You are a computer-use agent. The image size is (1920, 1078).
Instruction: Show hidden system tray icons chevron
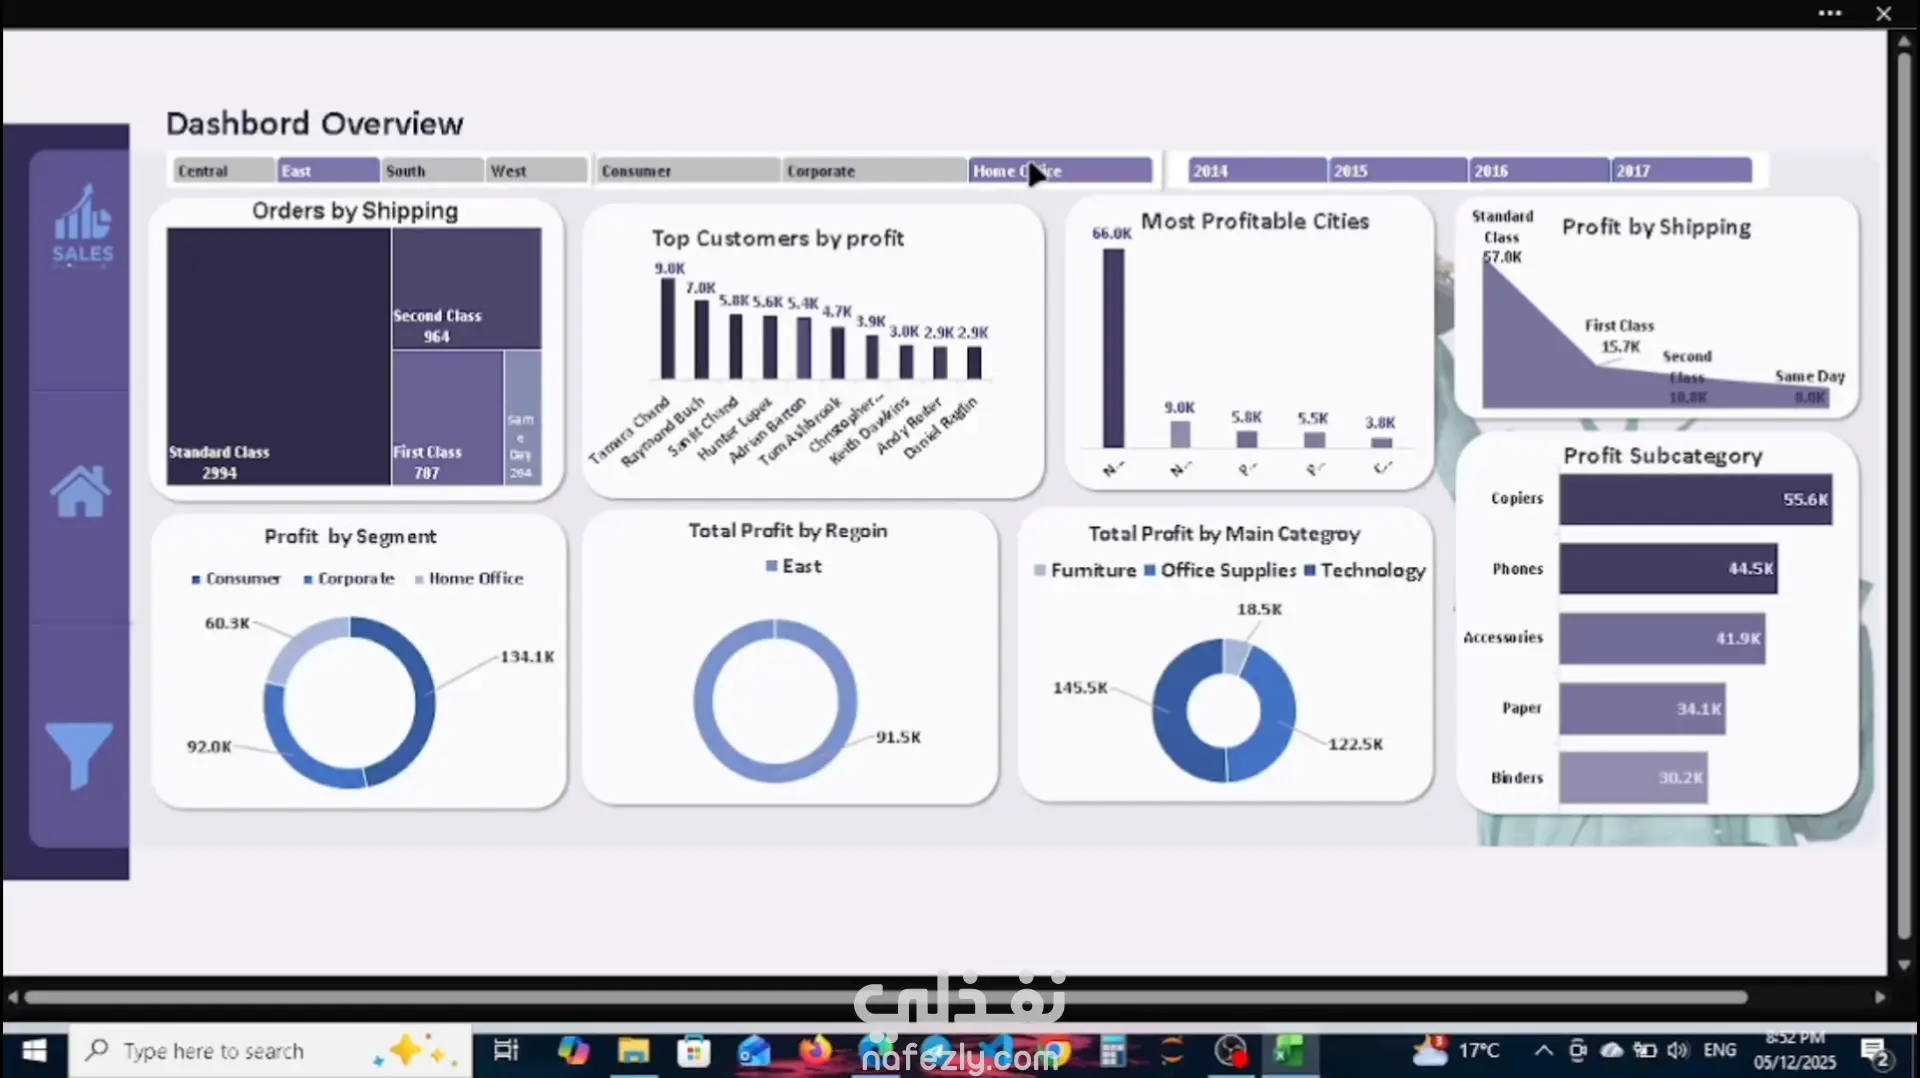click(x=1543, y=1051)
